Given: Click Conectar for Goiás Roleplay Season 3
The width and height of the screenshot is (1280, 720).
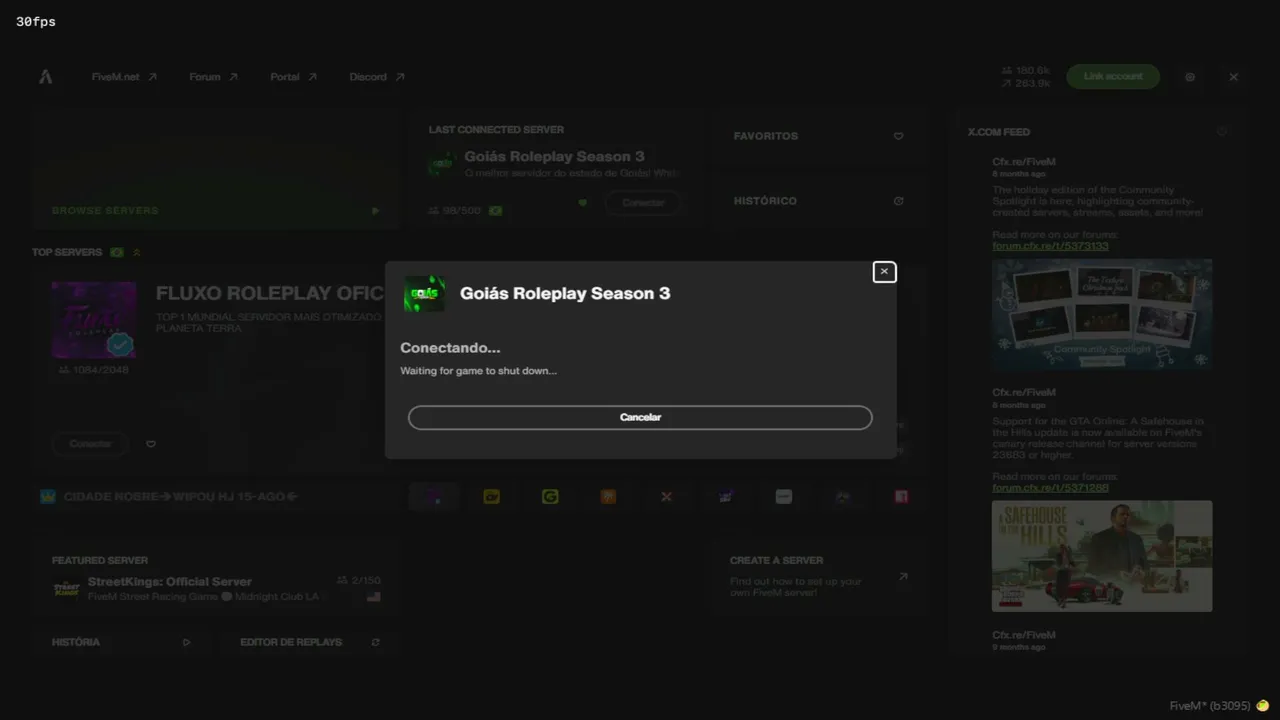Looking at the screenshot, I should (643, 203).
